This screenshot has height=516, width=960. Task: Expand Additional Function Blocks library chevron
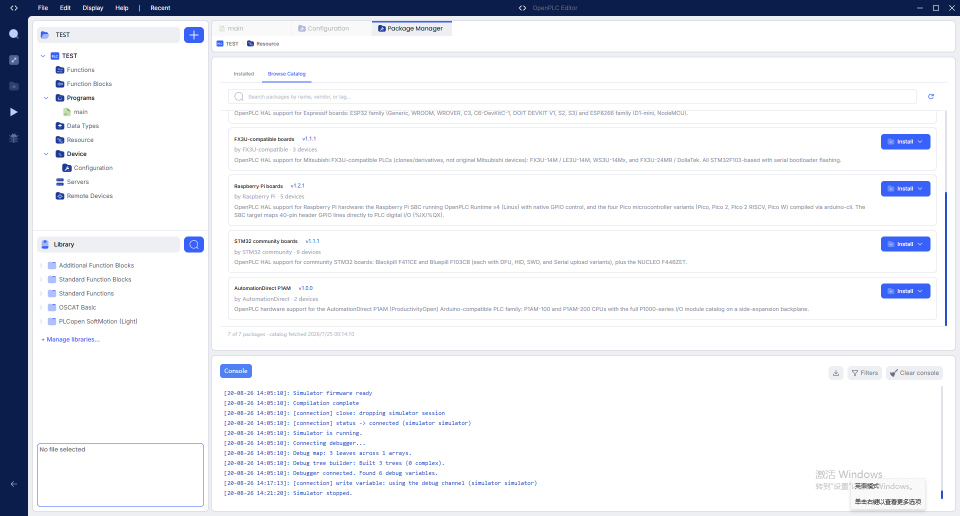[41, 266]
